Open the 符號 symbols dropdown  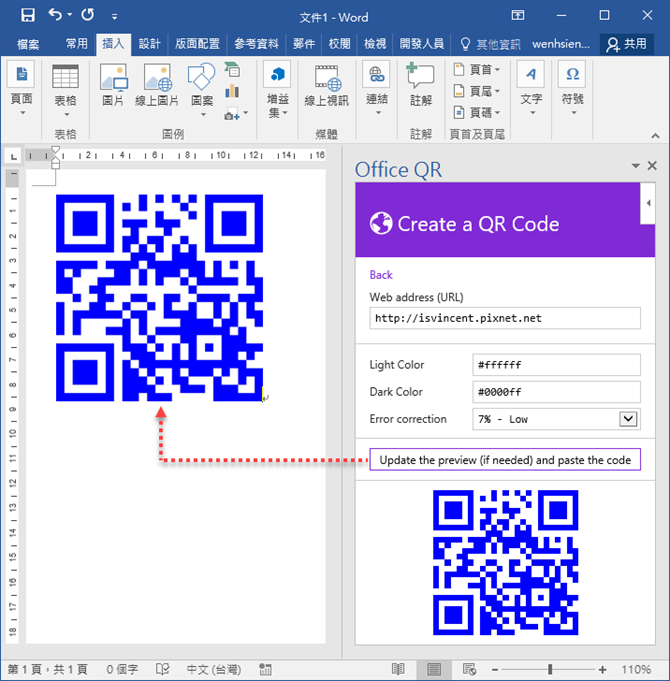coord(573,89)
